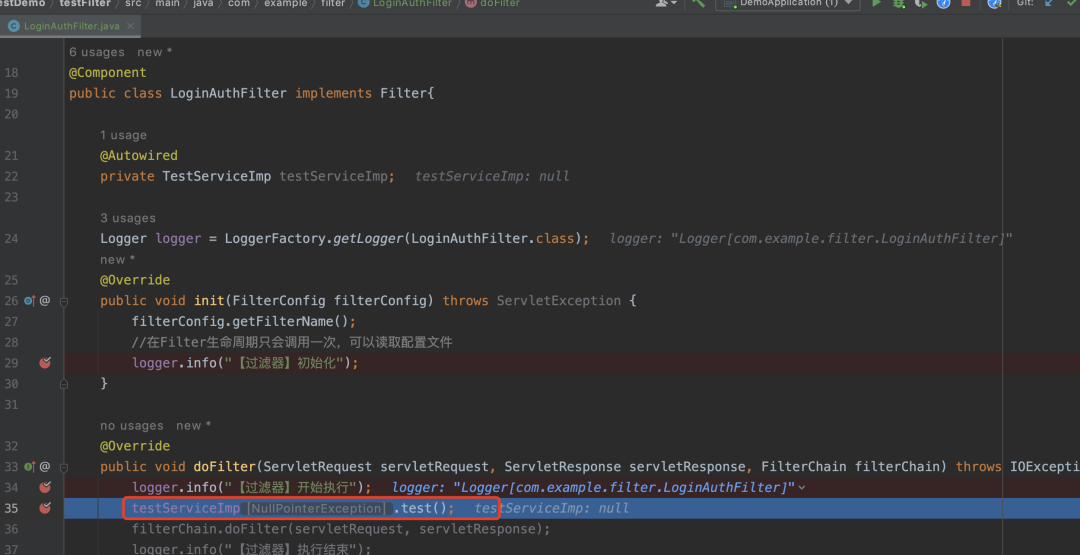This screenshot has height=555, width=1080.
Task: Start debugging with the bug icon
Action: tap(898, 3)
